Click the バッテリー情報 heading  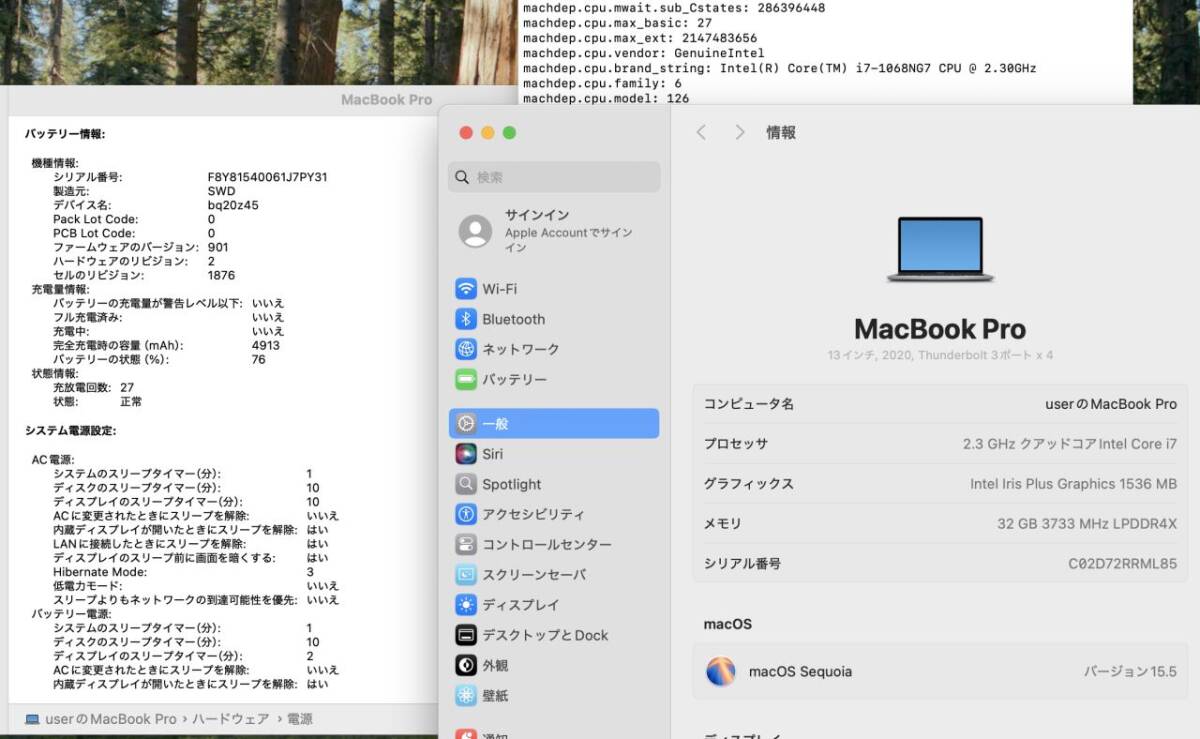click(65, 133)
